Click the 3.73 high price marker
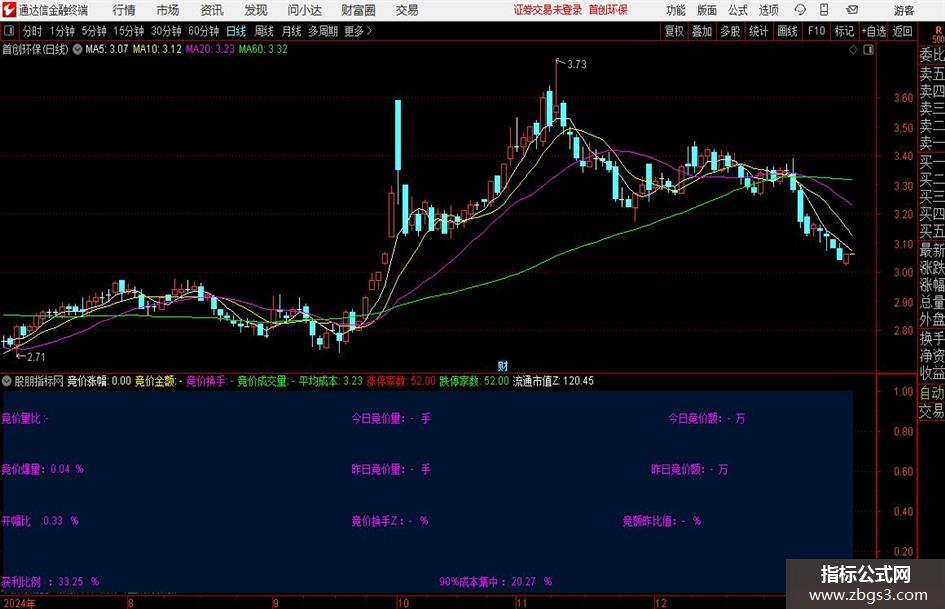The image size is (945, 609). pos(576,65)
